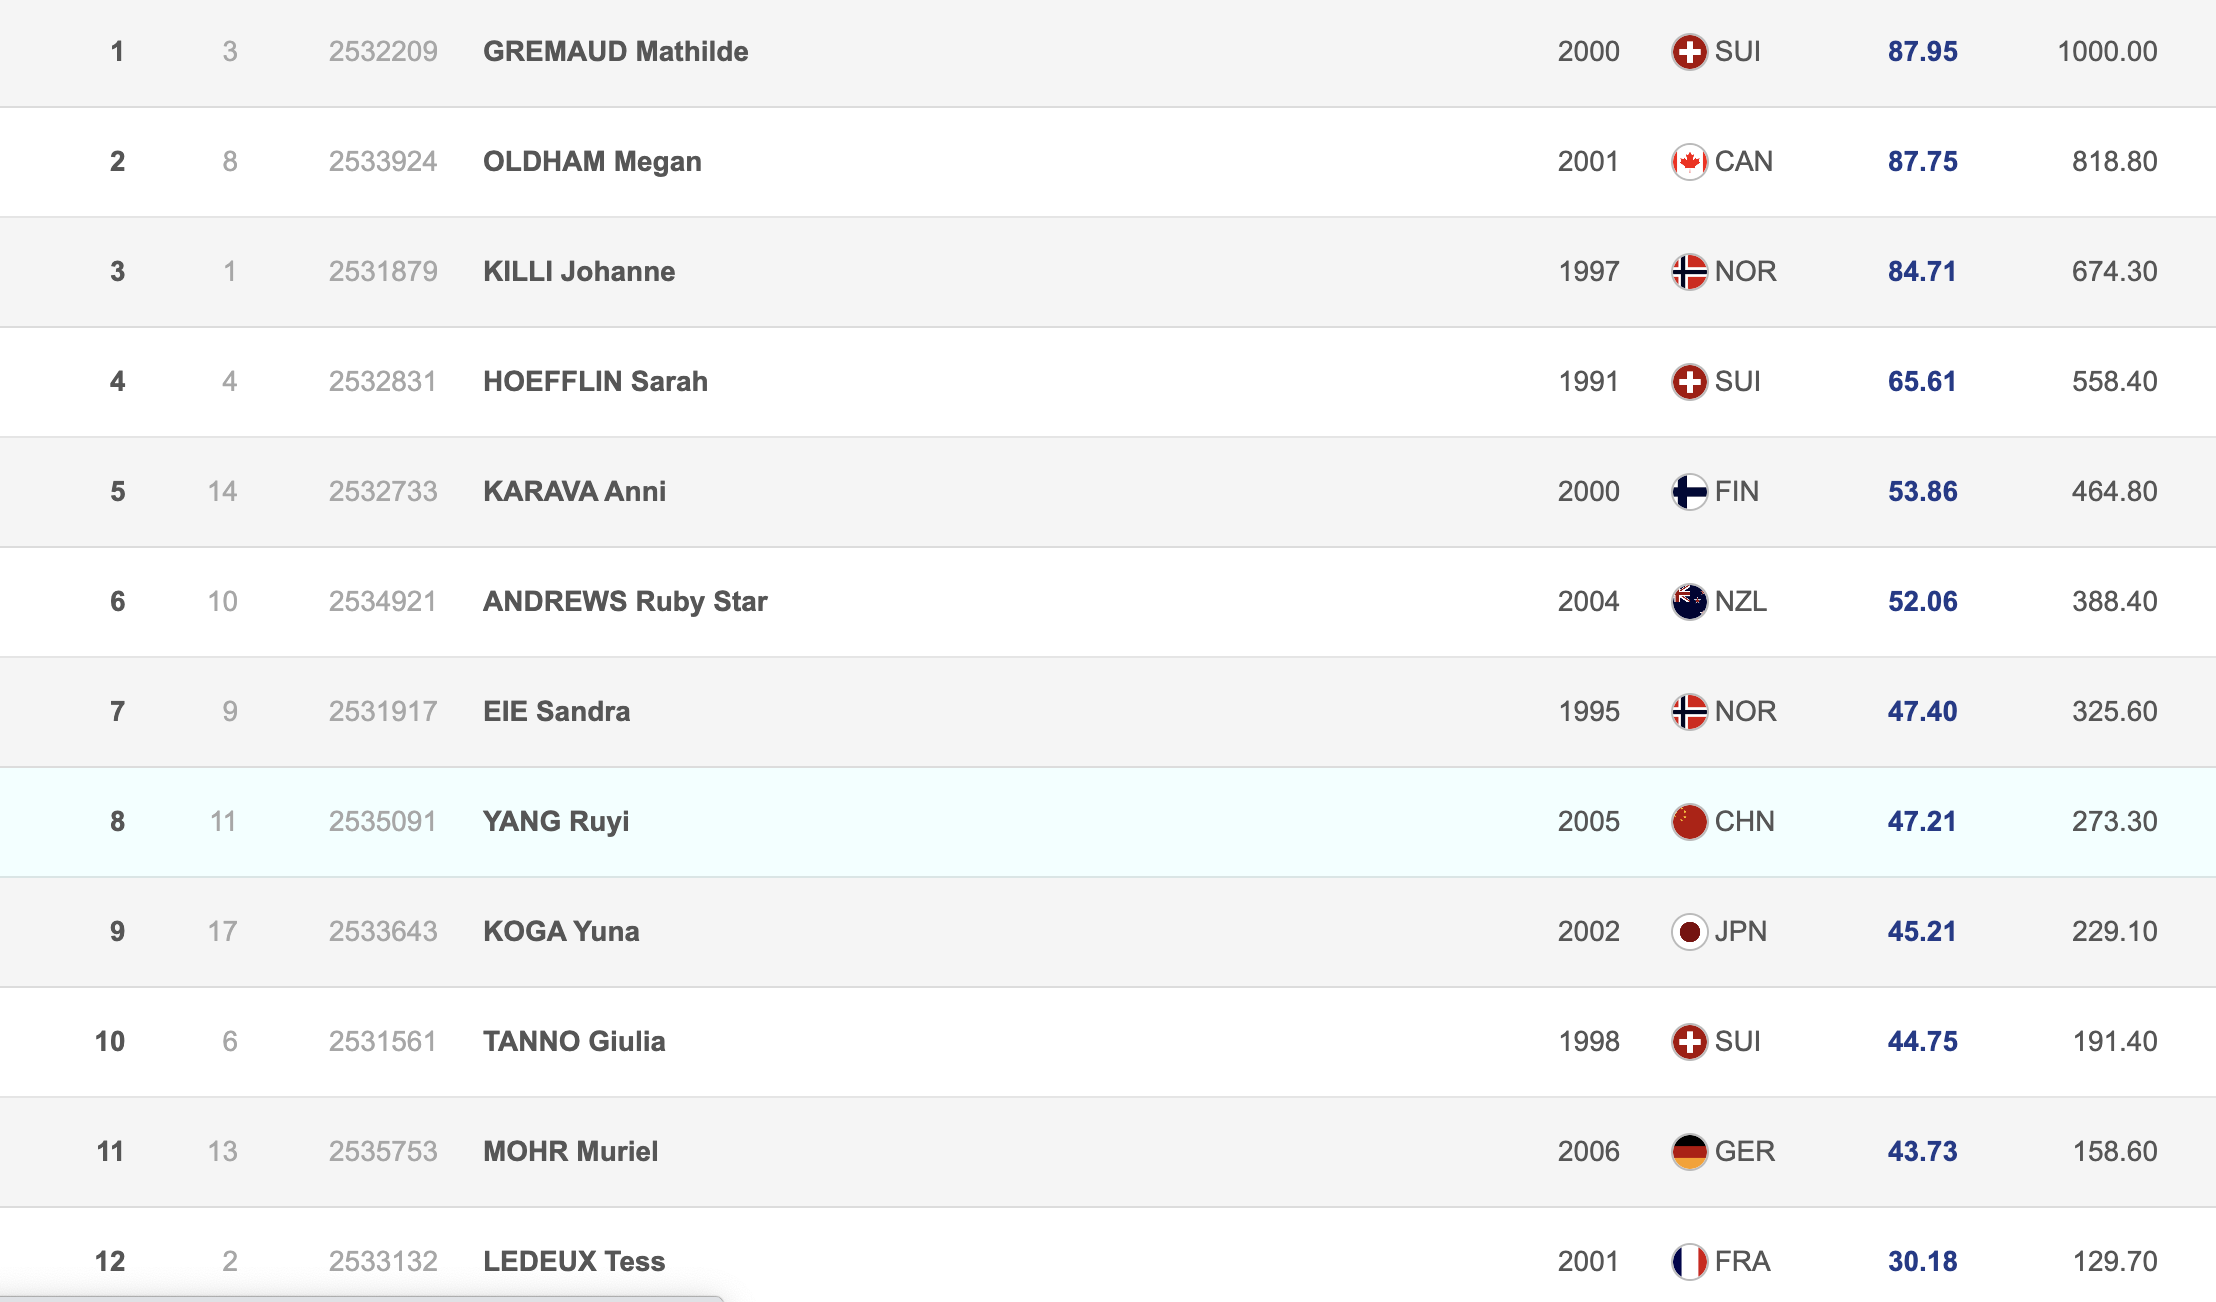Click the Japanese flag beside KOGA Yuna
Image resolution: width=2216 pixels, height=1302 pixels.
[1689, 932]
